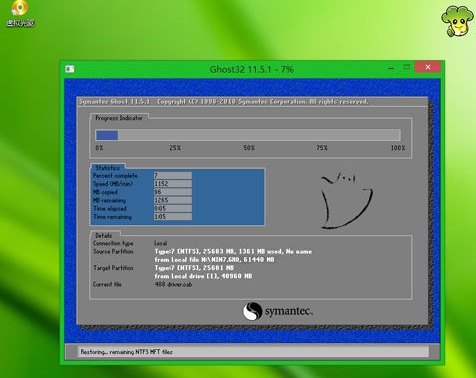Viewport: 476px width, 378px height.
Task: Click the Progress Indicator group label
Action: click(x=119, y=118)
